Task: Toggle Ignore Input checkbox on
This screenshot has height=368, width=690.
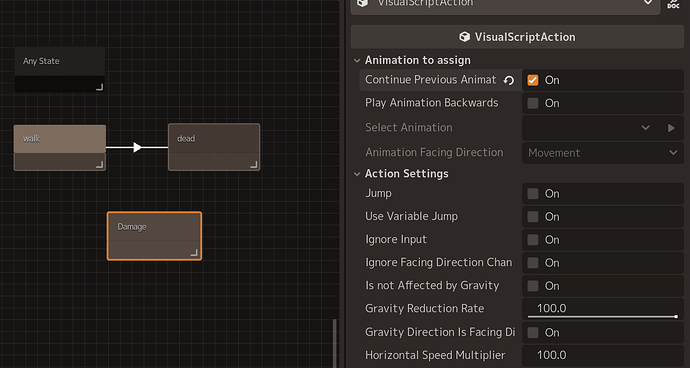Action: (532, 240)
